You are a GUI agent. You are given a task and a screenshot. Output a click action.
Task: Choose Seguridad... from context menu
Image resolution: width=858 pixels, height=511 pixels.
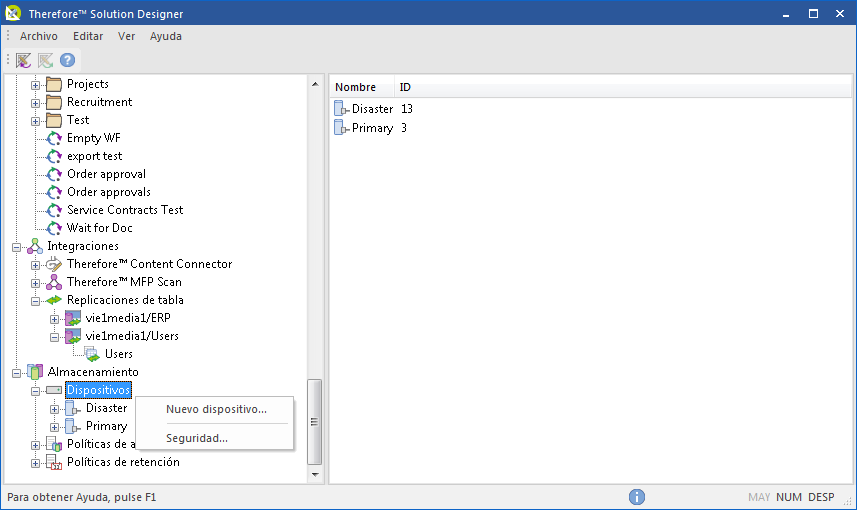coord(214,438)
